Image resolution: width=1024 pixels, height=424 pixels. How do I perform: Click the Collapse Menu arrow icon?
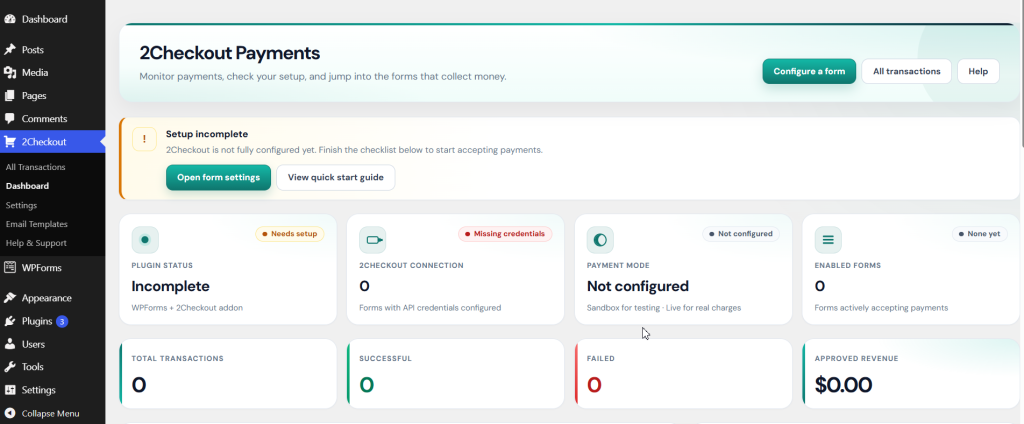click(10, 414)
